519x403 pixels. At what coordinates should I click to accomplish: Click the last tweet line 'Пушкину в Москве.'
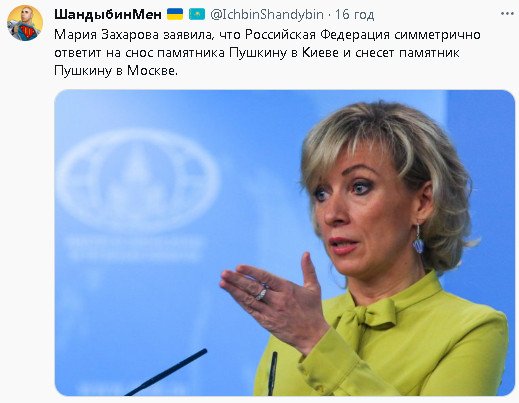click(x=116, y=71)
